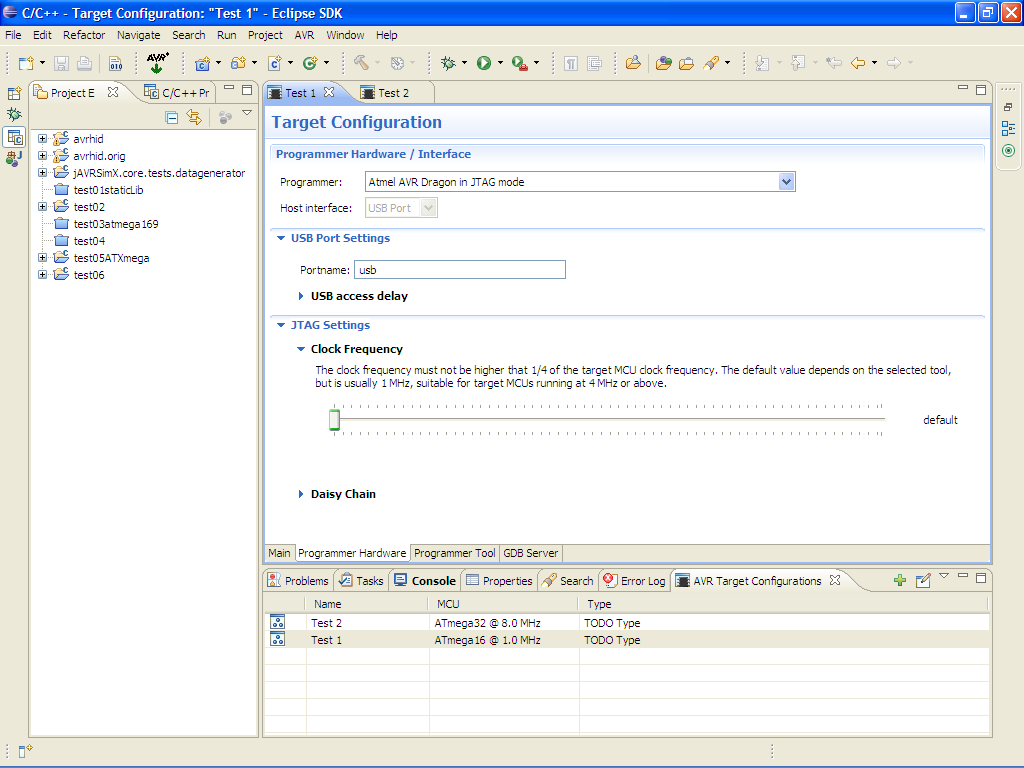This screenshot has width=1024, height=768.
Task: Click the fast view icon in status bar
Action: coord(25,752)
